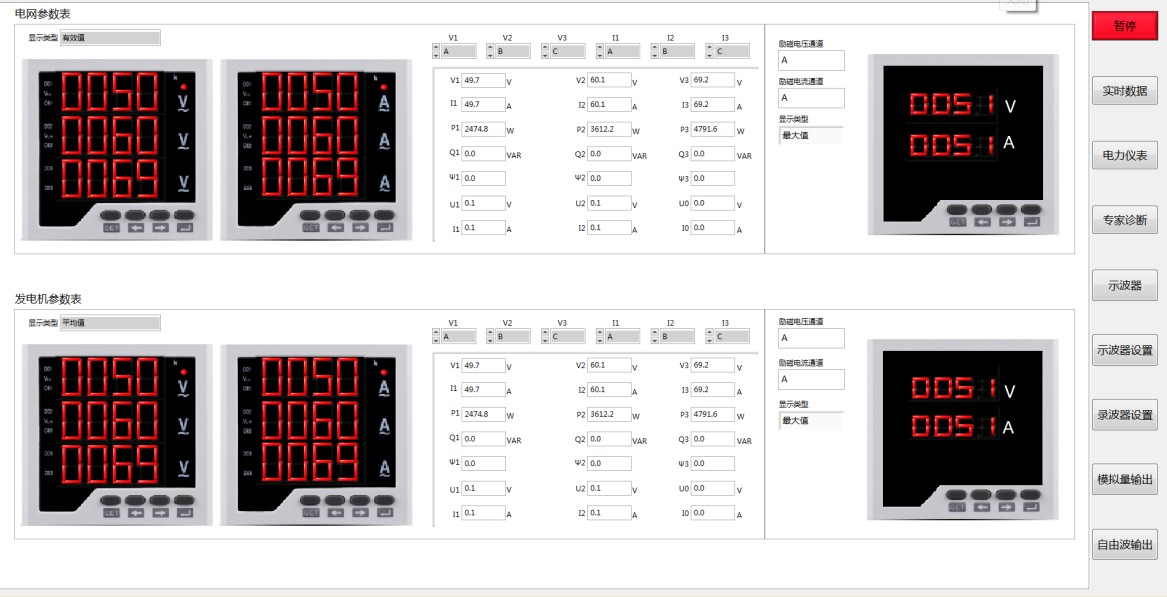Click SET on the generator voltage meter
Image resolution: width=1167 pixels, height=597 pixels.
tap(112, 513)
